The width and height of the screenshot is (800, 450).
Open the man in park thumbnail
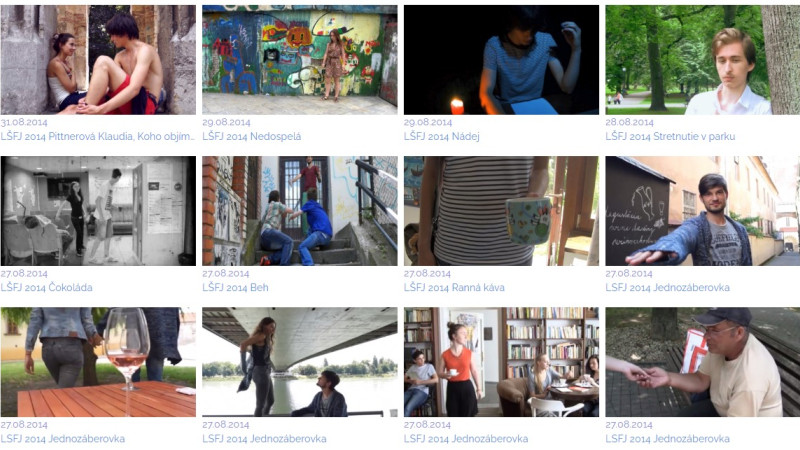(x=703, y=60)
